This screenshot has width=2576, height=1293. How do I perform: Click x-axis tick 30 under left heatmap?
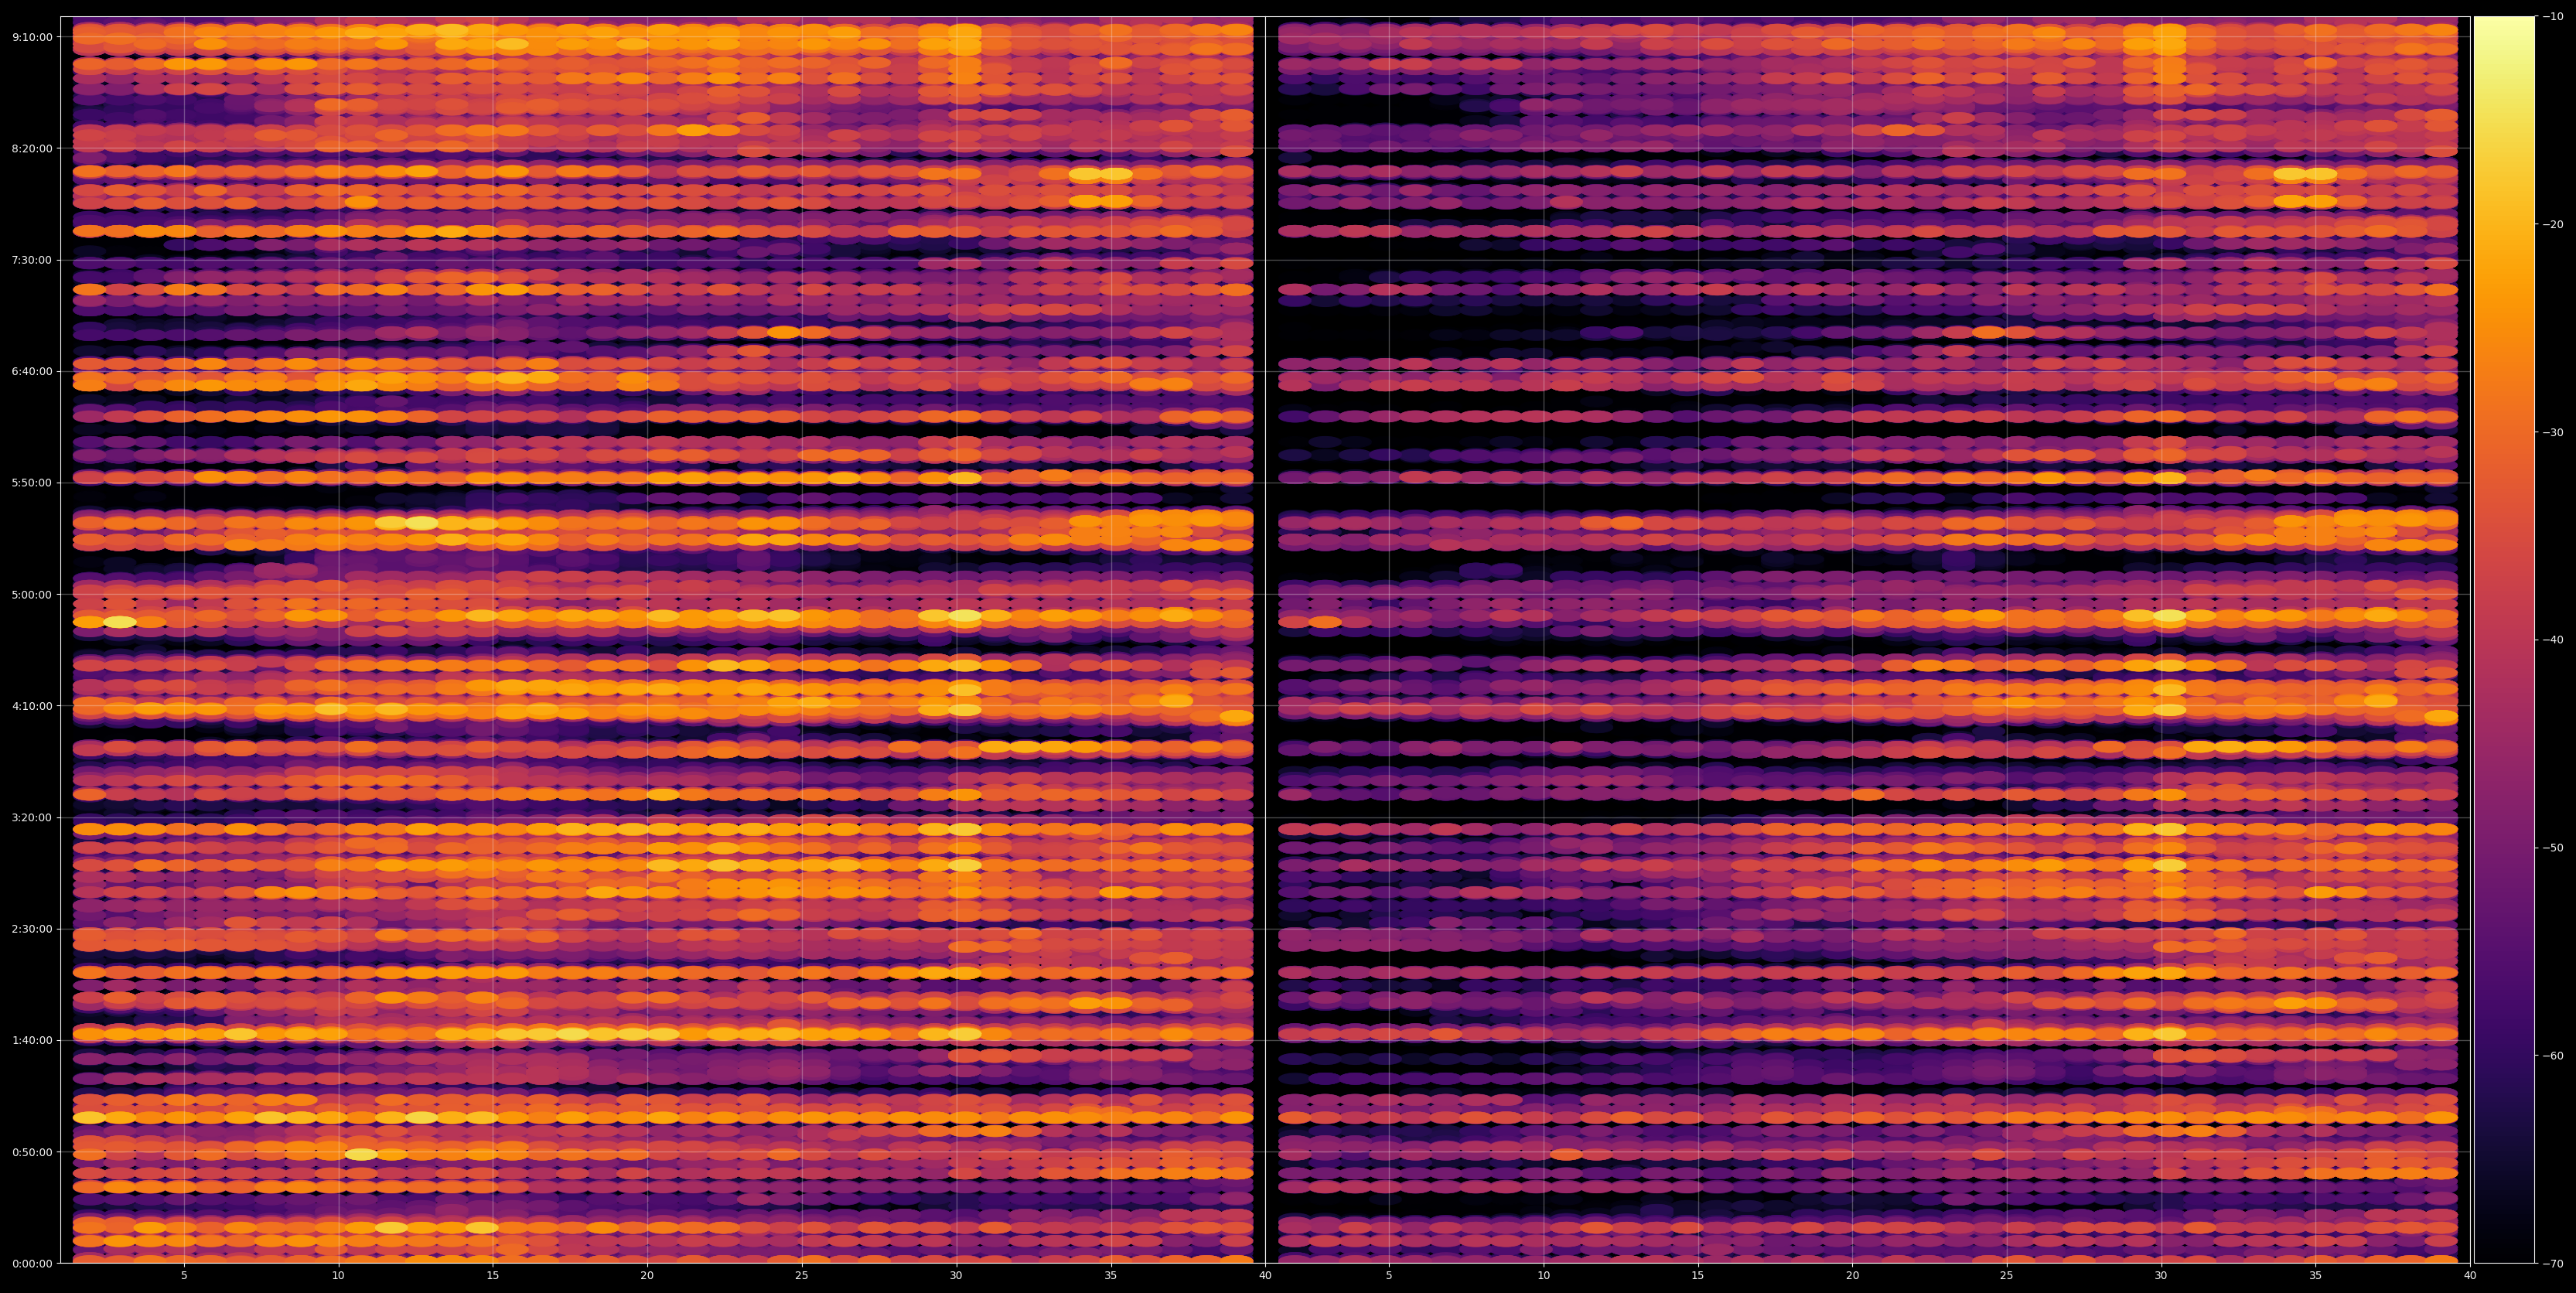956,1276
